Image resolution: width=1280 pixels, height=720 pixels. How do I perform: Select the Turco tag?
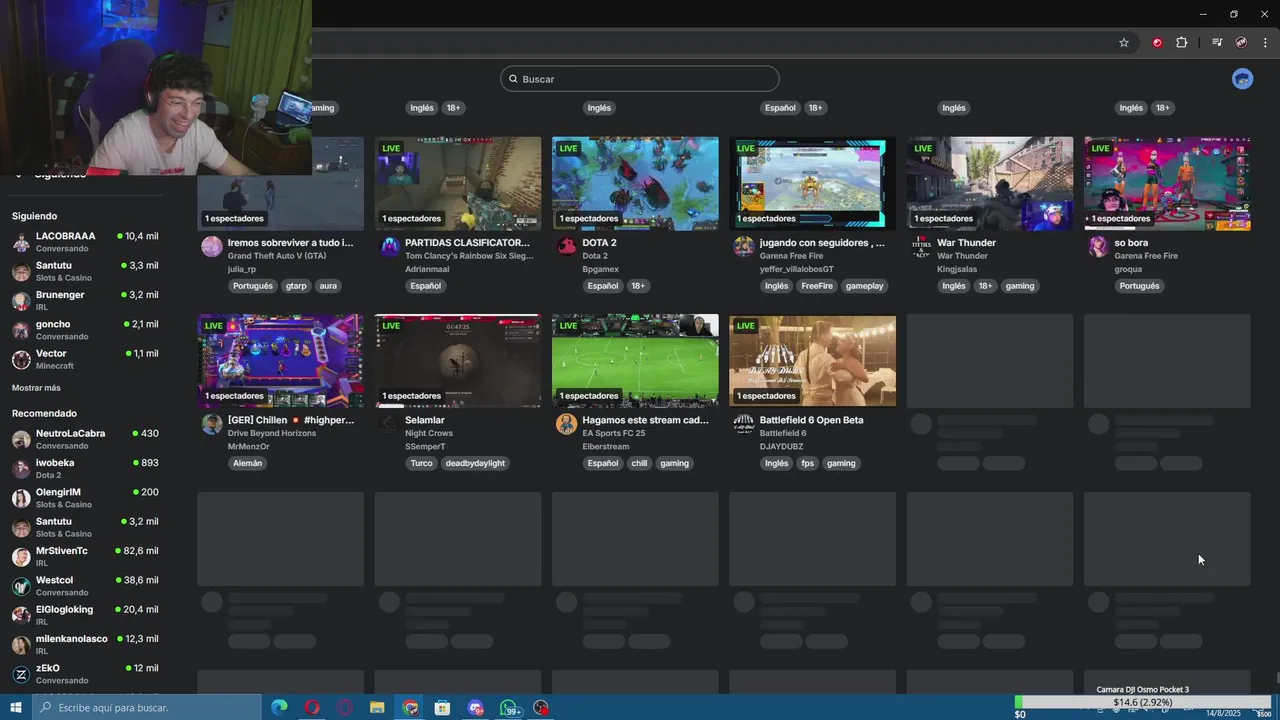point(421,463)
